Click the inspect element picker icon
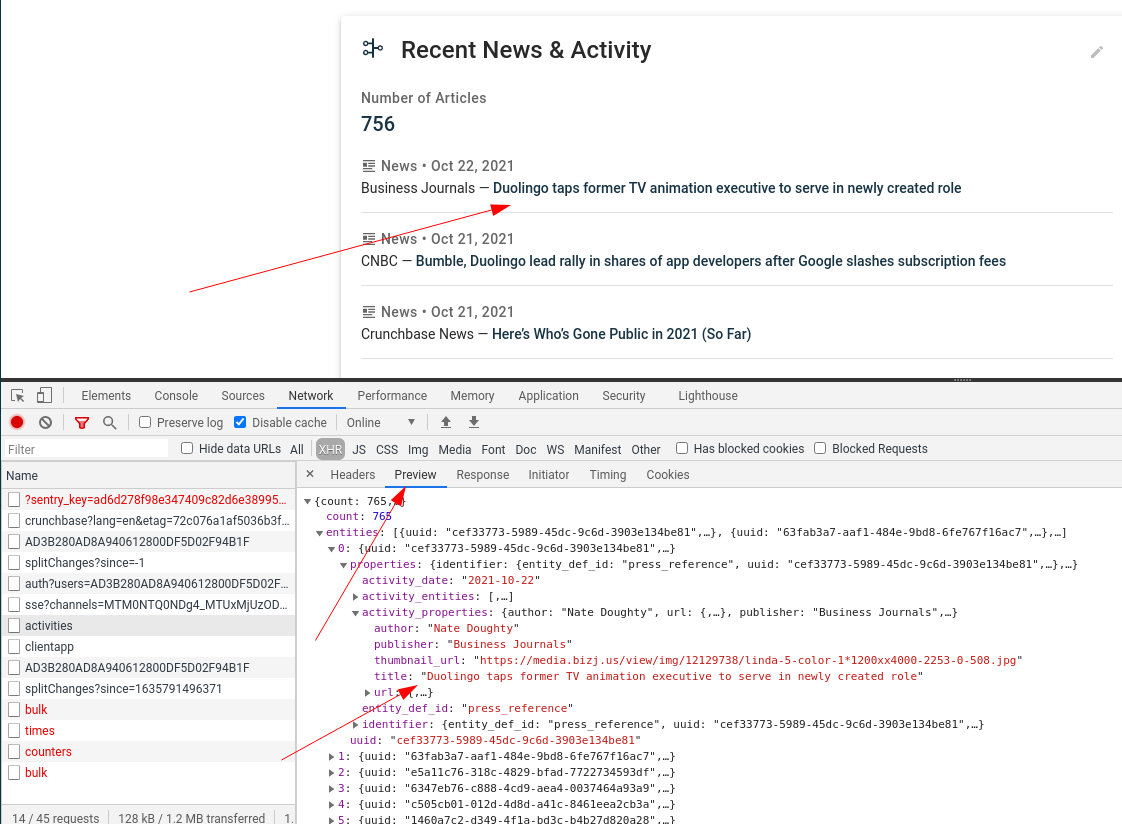 [x=18, y=396]
